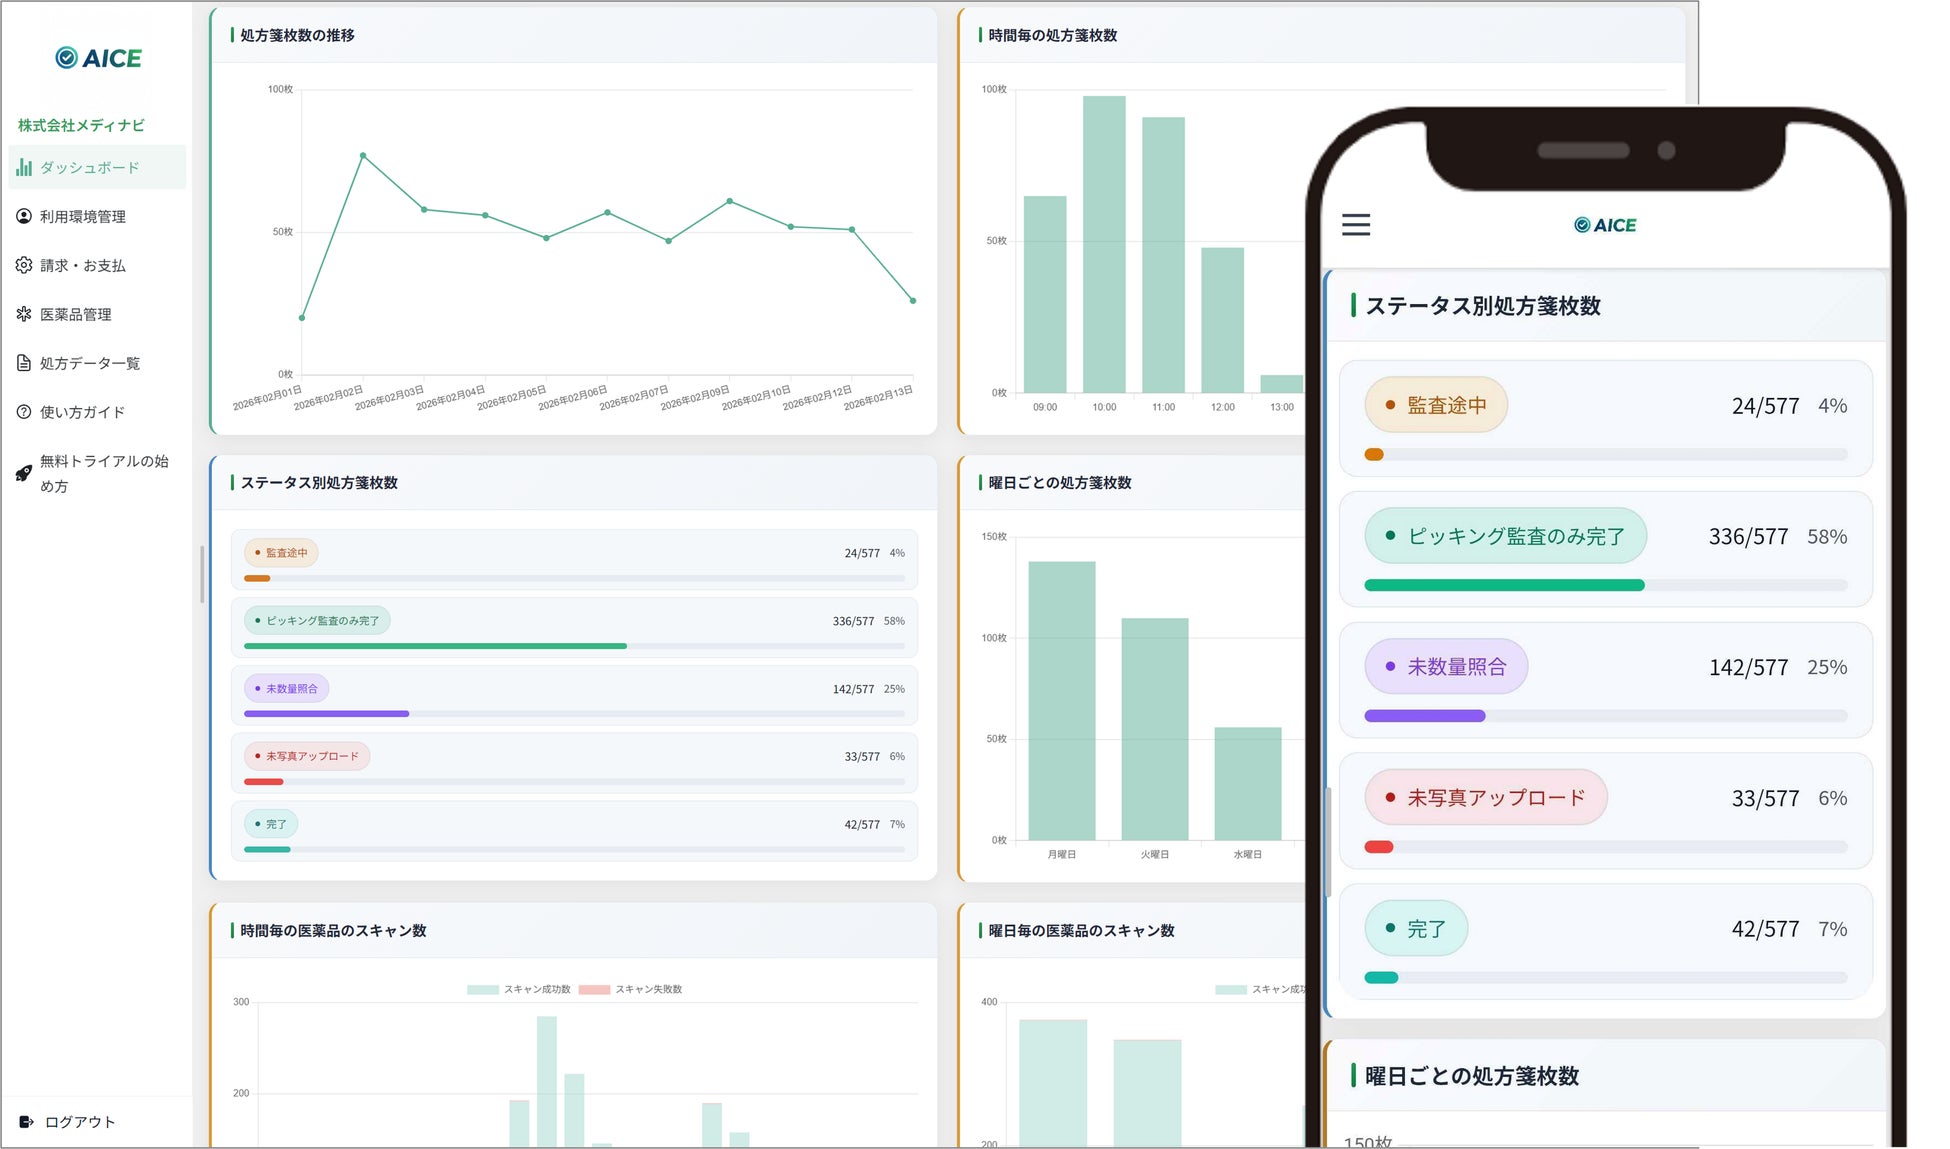1950x1149 pixels.
Task: Click the 監査途中 status badge on desktop
Action: click(281, 553)
